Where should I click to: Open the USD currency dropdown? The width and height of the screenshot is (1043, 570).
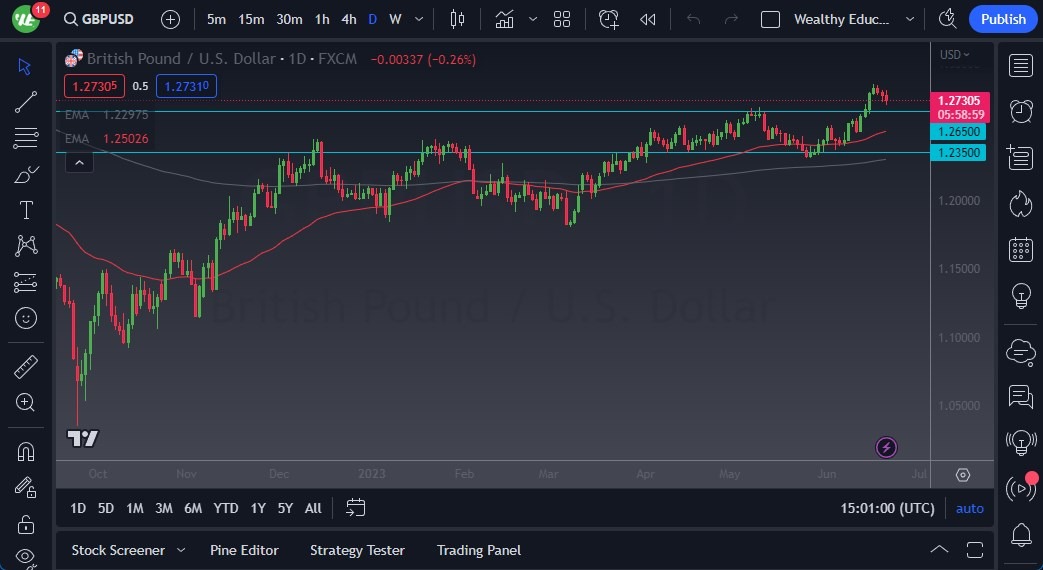coord(954,54)
